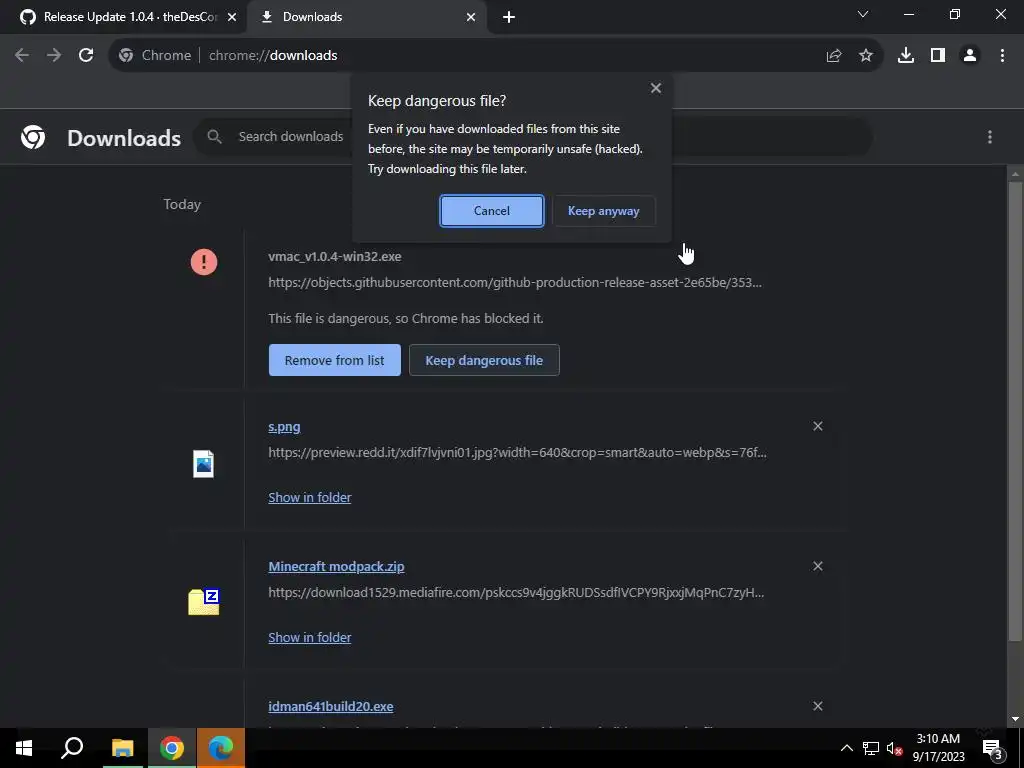1024x768 pixels.
Task: Click the network tray icon
Action: click(871, 748)
